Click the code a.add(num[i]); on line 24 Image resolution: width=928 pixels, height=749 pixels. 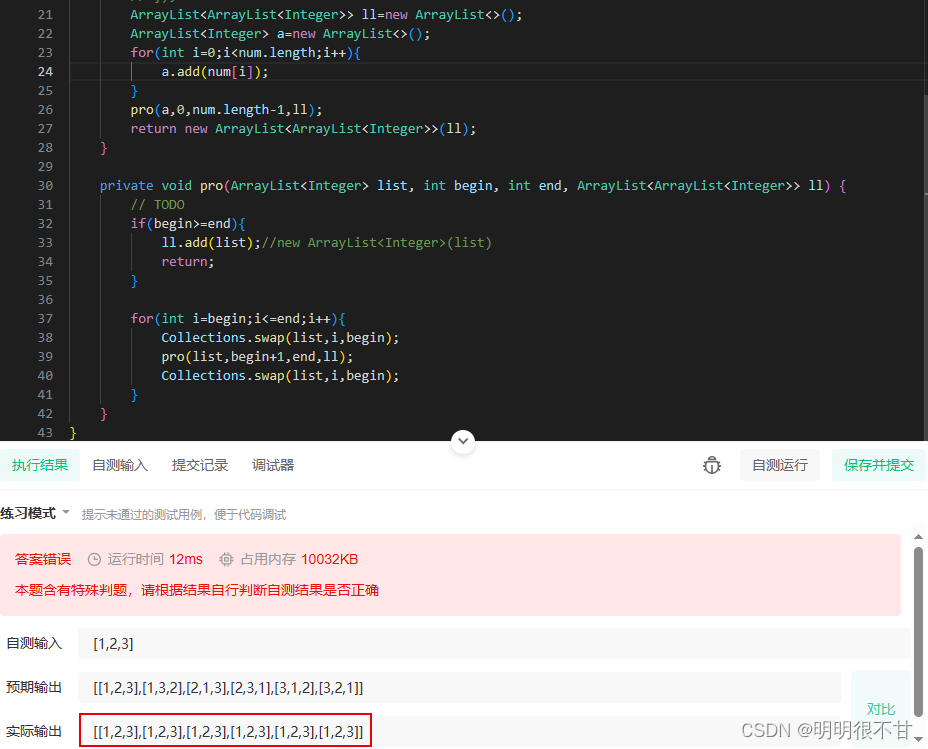215,72
